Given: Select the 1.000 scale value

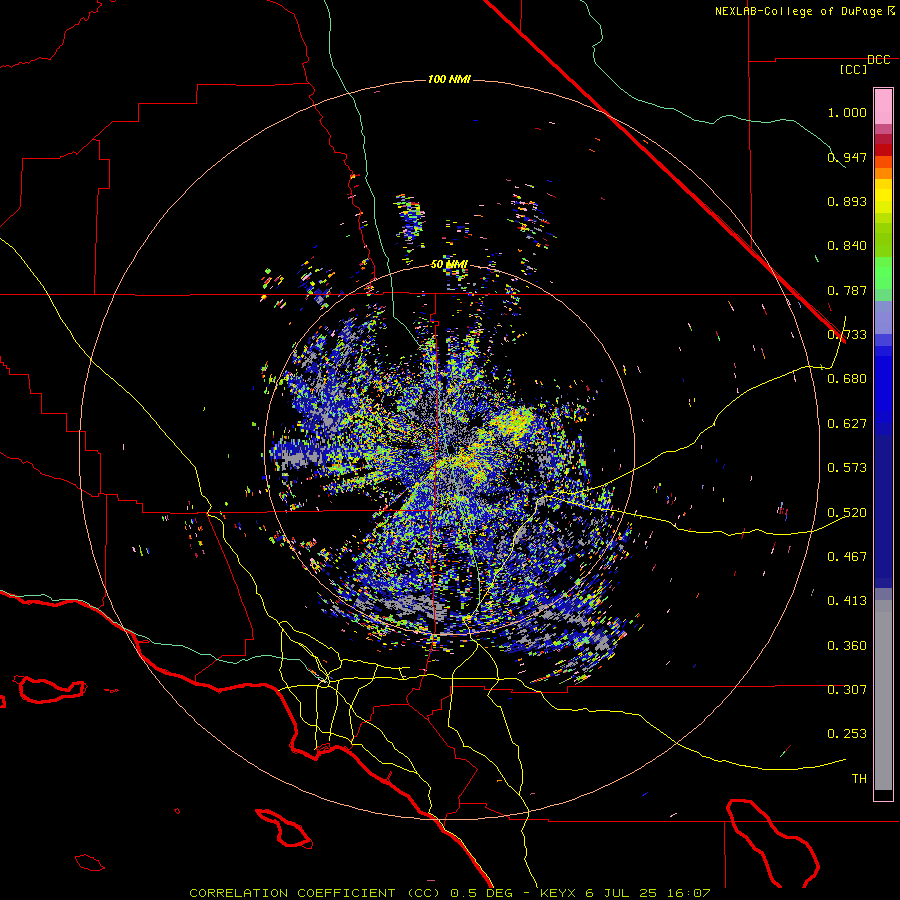Looking at the screenshot, I should point(847,112).
